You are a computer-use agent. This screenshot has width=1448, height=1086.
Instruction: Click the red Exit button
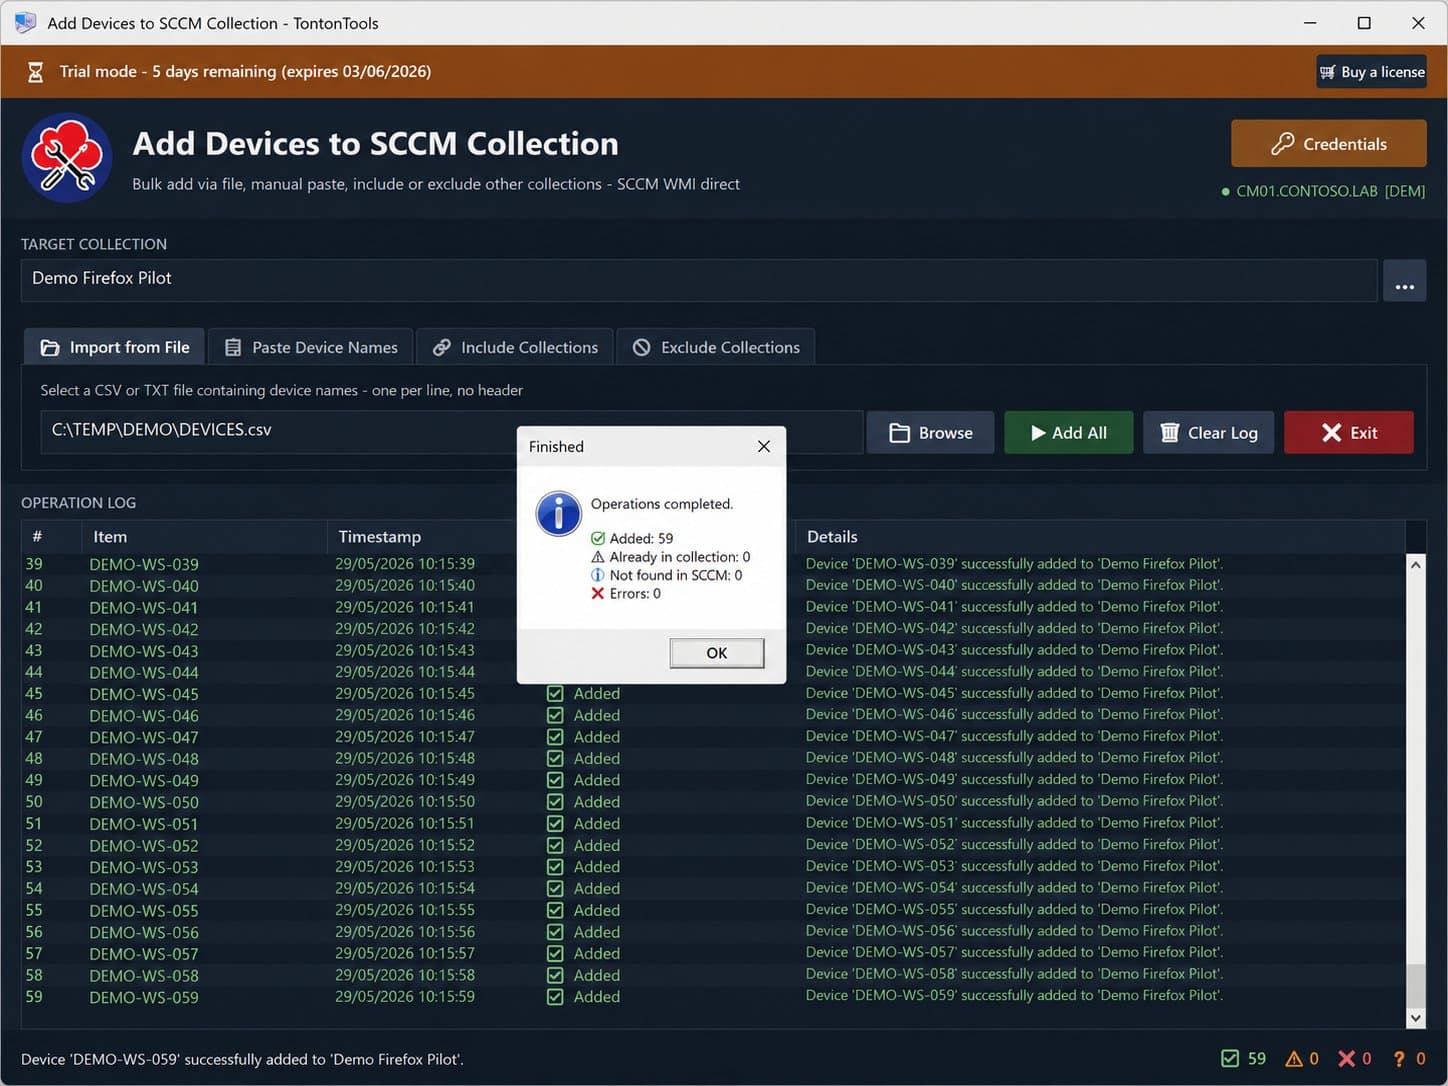1349,432
